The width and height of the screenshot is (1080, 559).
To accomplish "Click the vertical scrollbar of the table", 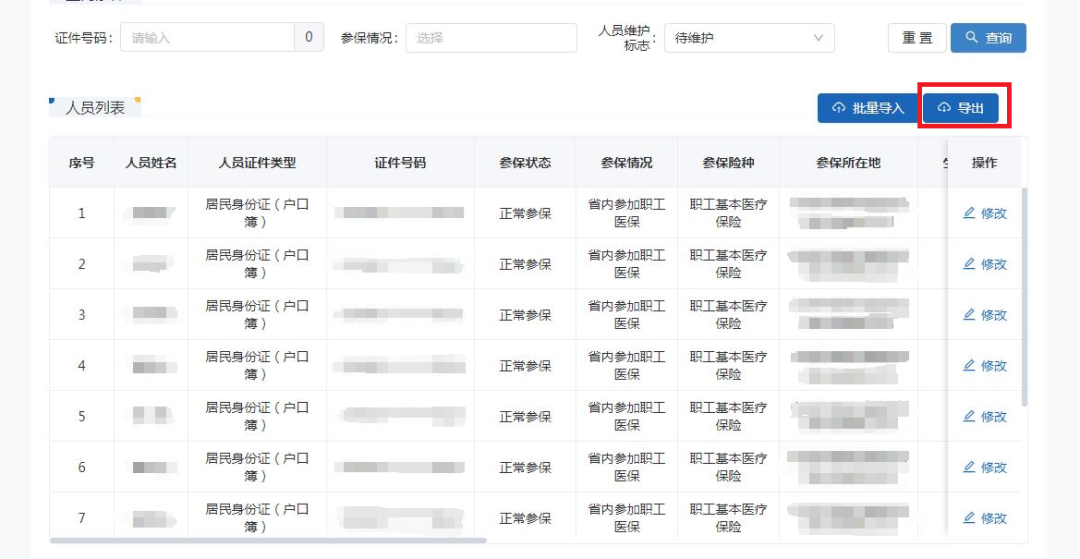I will coord(1024,297).
